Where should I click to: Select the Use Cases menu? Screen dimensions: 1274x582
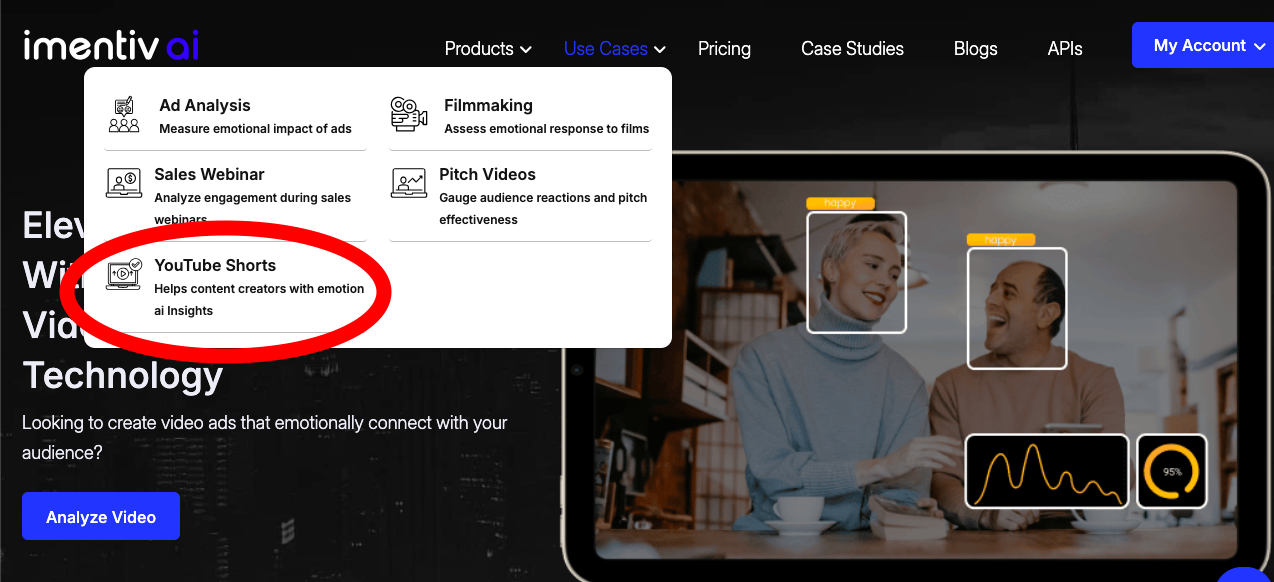tap(605, 48)
